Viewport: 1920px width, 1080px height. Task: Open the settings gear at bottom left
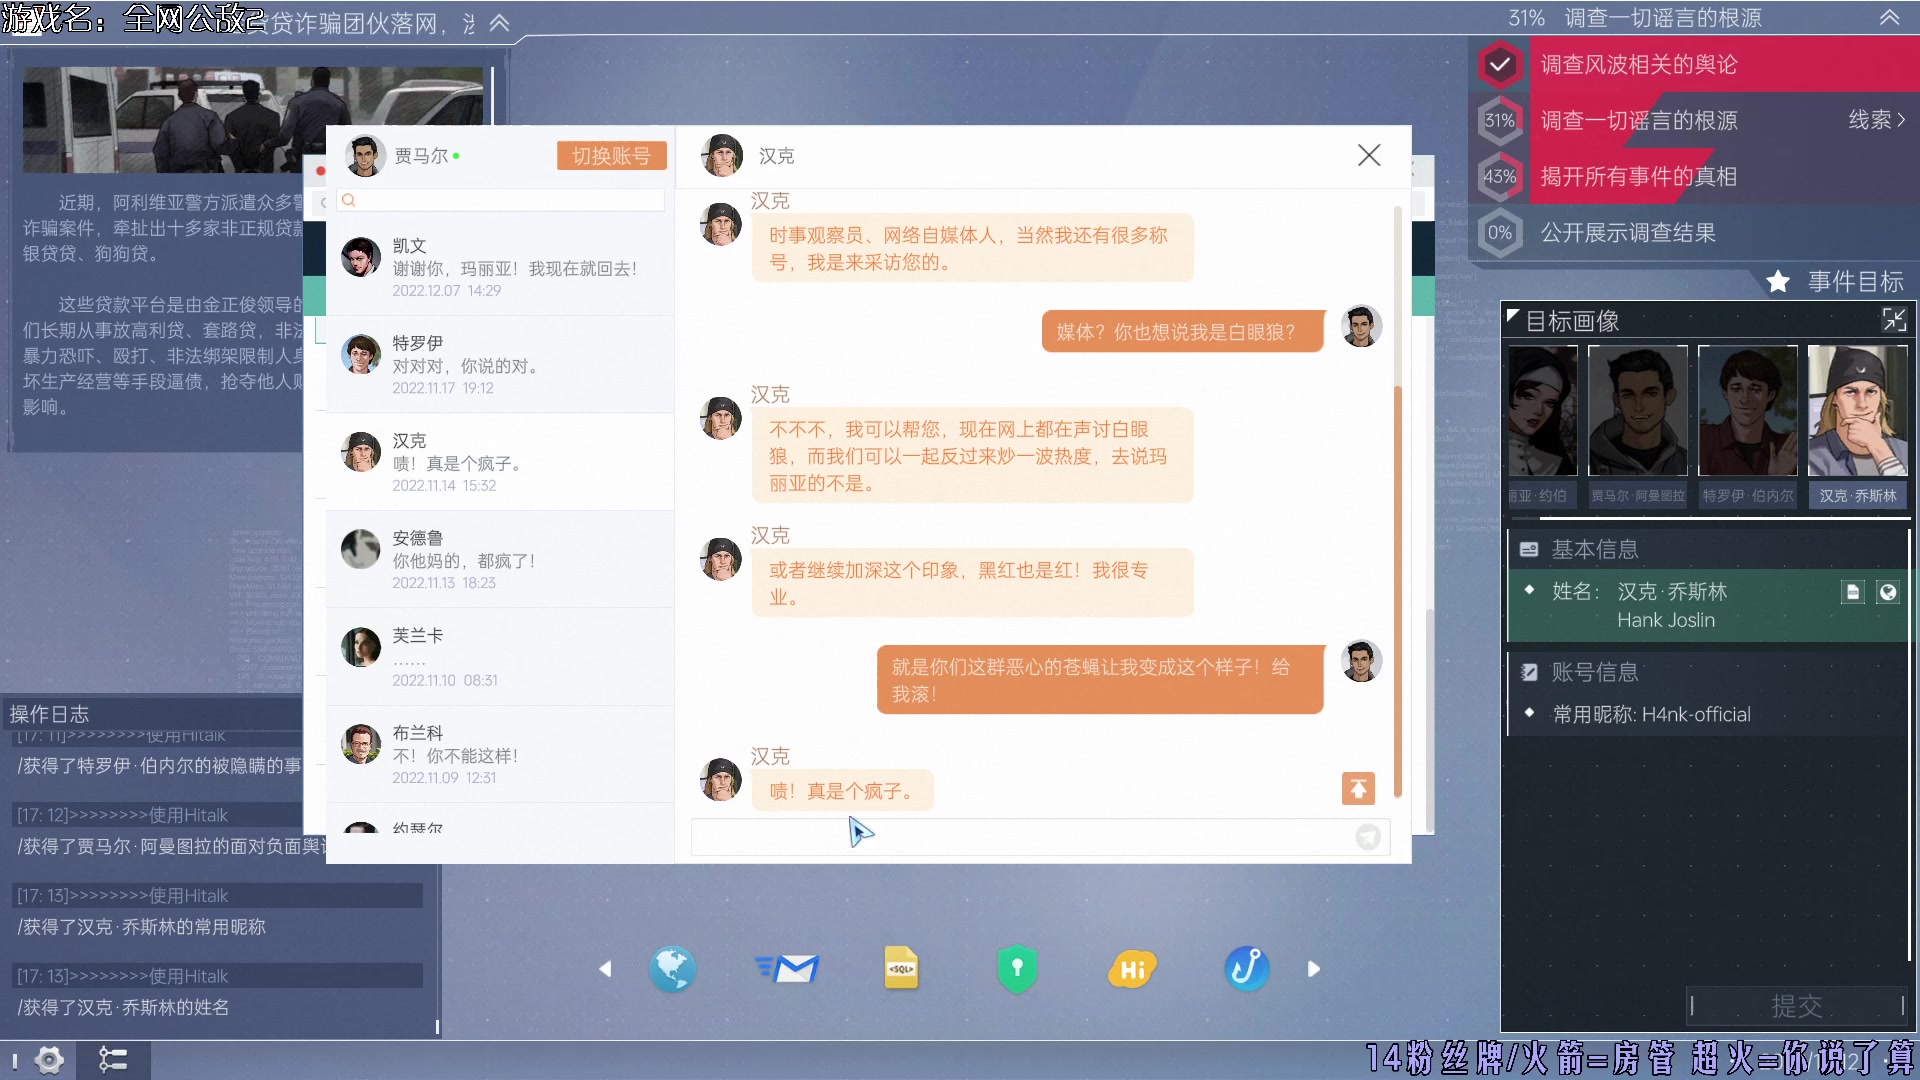pos(49,1060)
